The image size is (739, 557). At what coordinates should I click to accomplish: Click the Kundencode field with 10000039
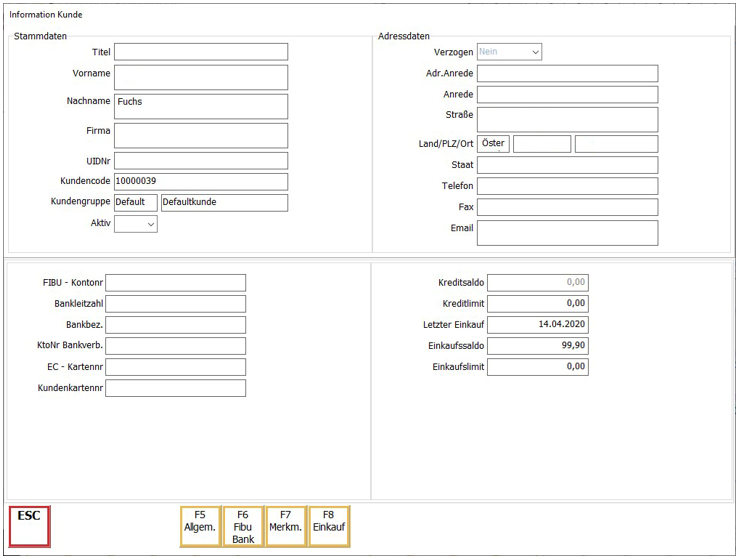[x=201, y=182]
